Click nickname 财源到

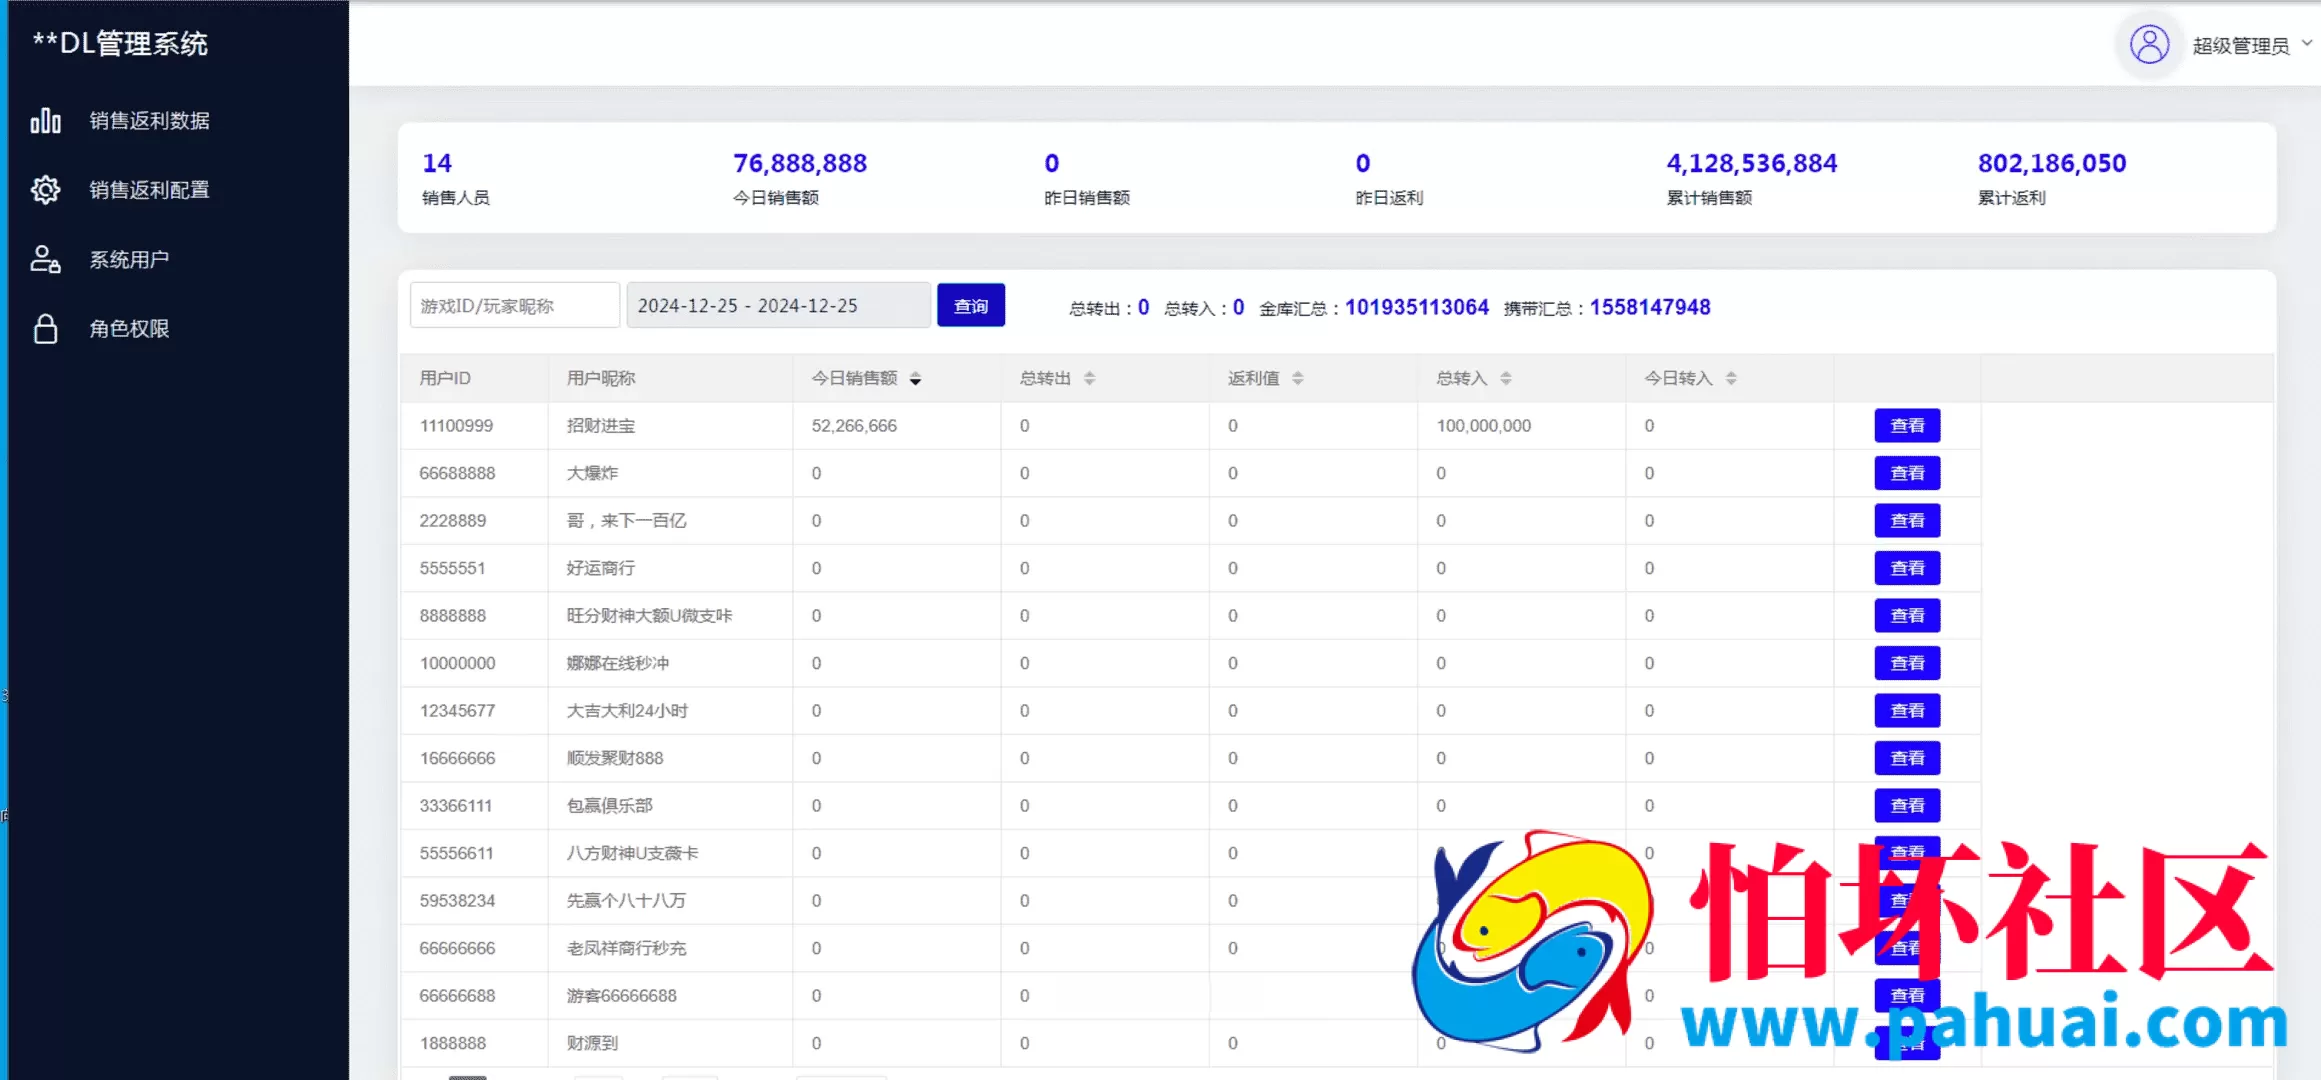592,1043
